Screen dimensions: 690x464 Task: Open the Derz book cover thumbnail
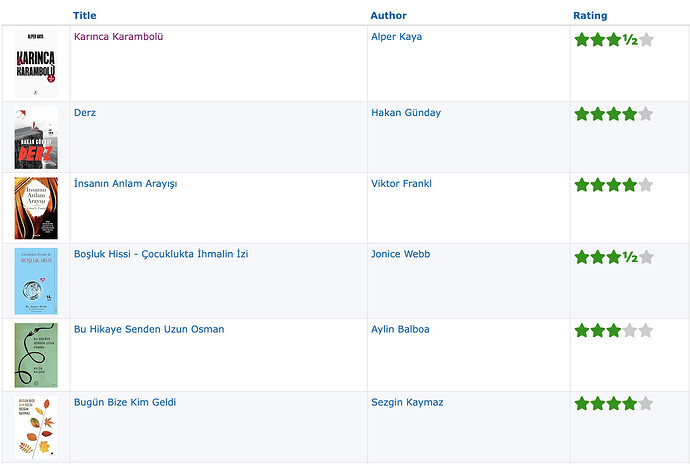pyautogui.click(x=36, y=138)
